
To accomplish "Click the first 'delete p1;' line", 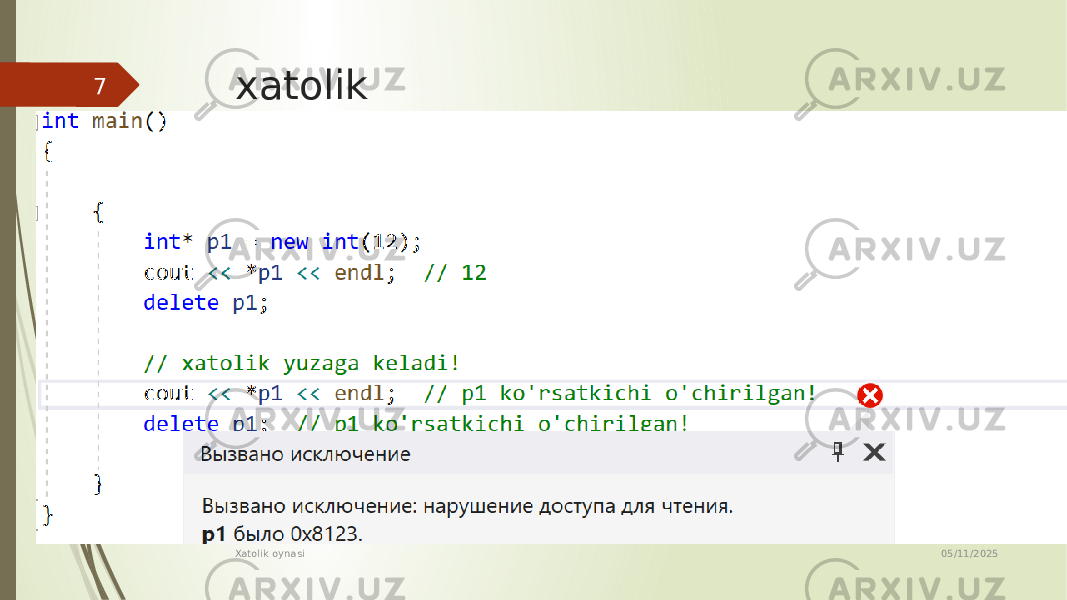I will point(206,303).
